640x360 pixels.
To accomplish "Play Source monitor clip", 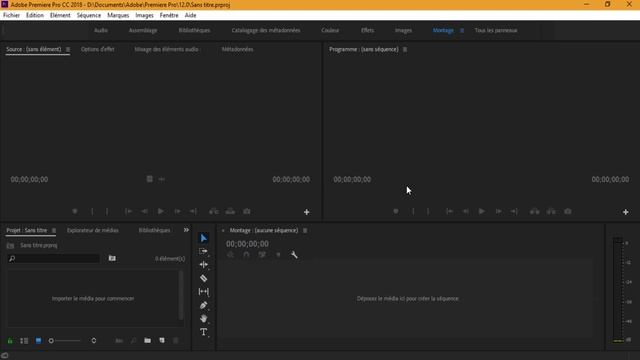I will pos(161,211).
